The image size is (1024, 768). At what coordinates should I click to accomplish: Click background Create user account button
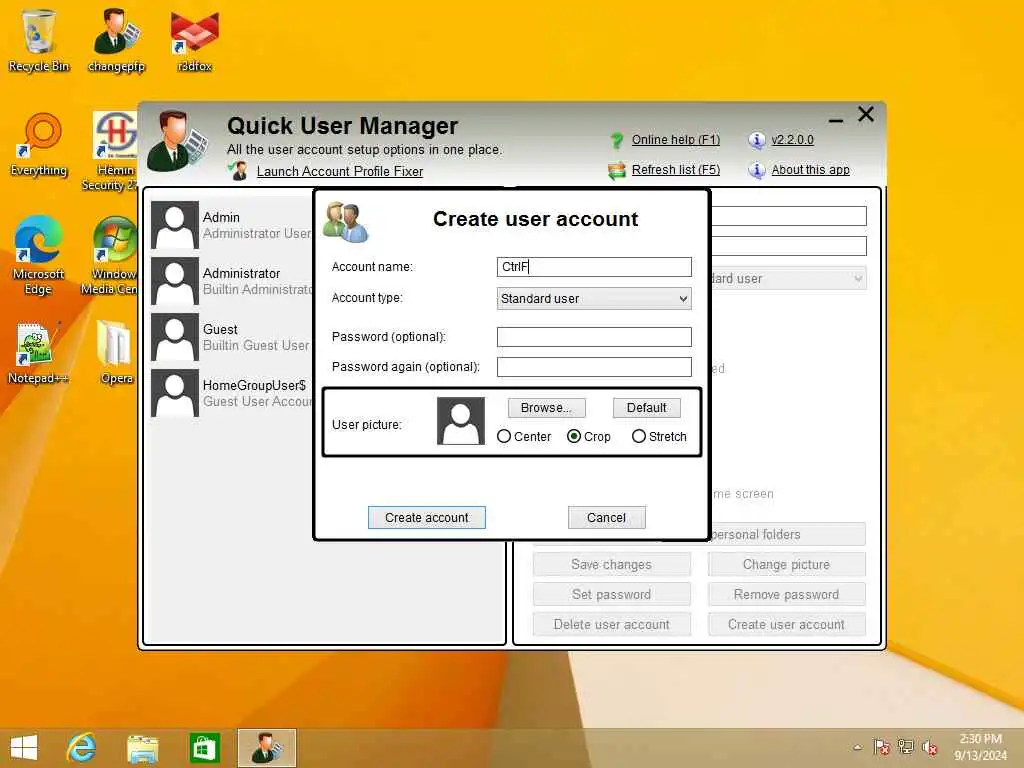[x=786, y=624]
